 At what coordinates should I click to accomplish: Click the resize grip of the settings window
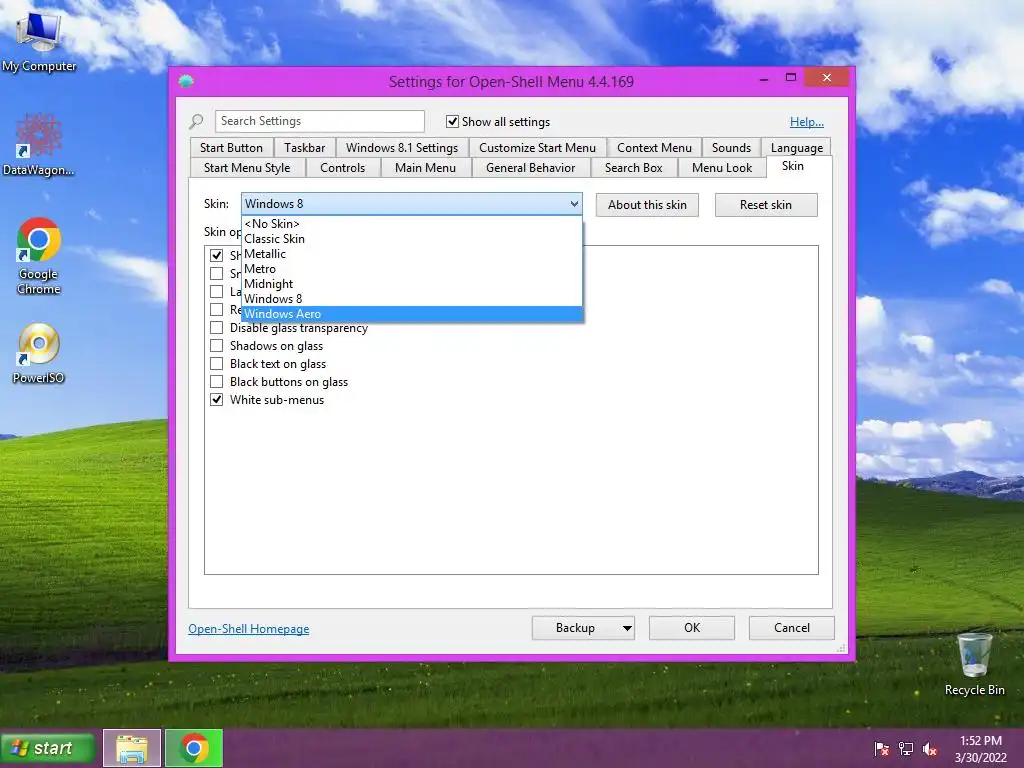[x=841, y=648]
